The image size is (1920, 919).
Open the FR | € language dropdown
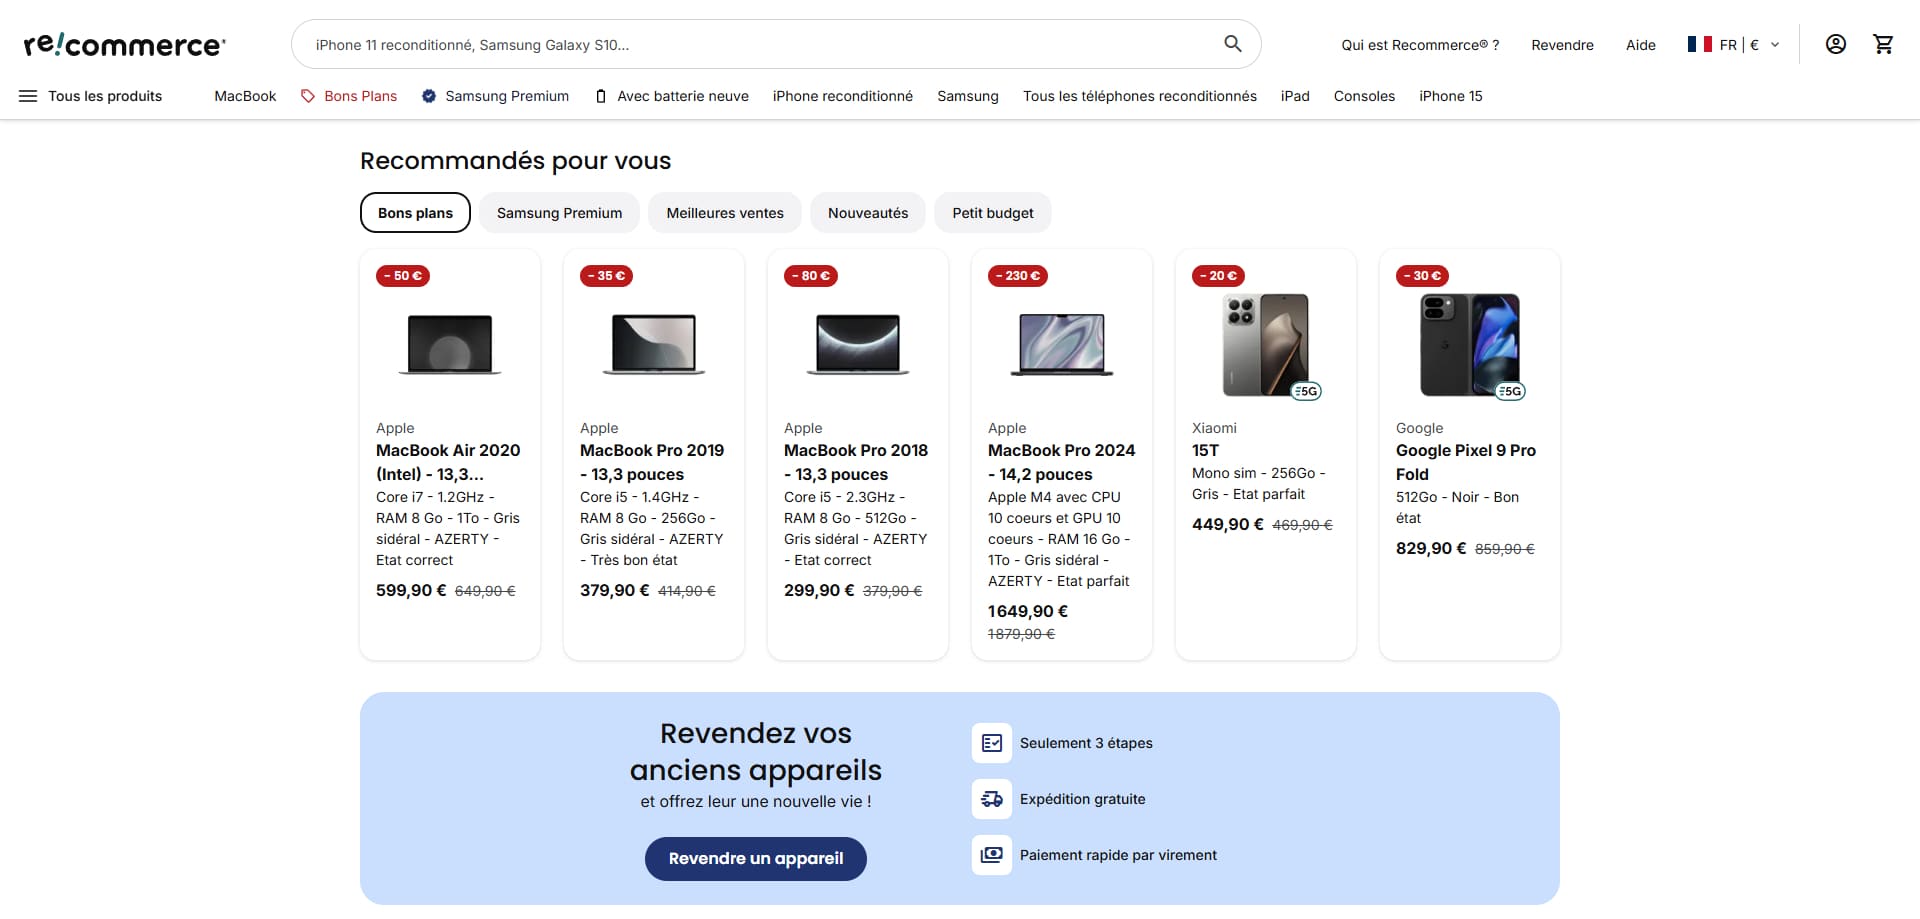pyautogui.click(x=1734, y=44)
